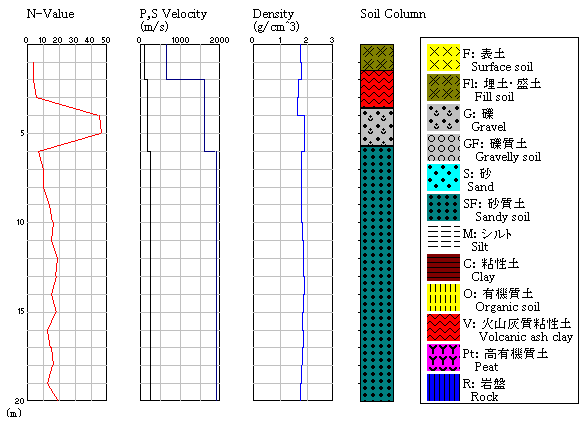Screen dimensions: 586x424
Task: Select the Gravelly soil circle pattern icon
Action: [443, 148]
